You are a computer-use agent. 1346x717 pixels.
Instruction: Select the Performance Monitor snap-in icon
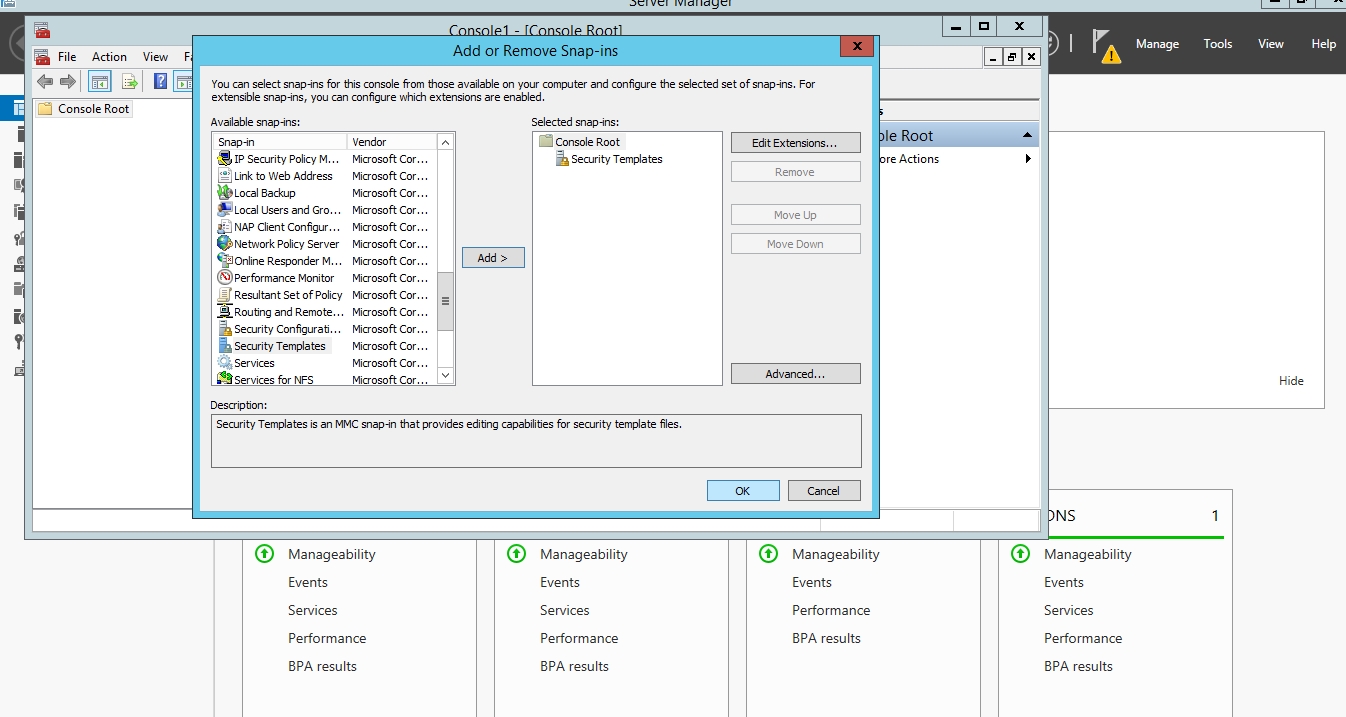click(x=225, y=278)
